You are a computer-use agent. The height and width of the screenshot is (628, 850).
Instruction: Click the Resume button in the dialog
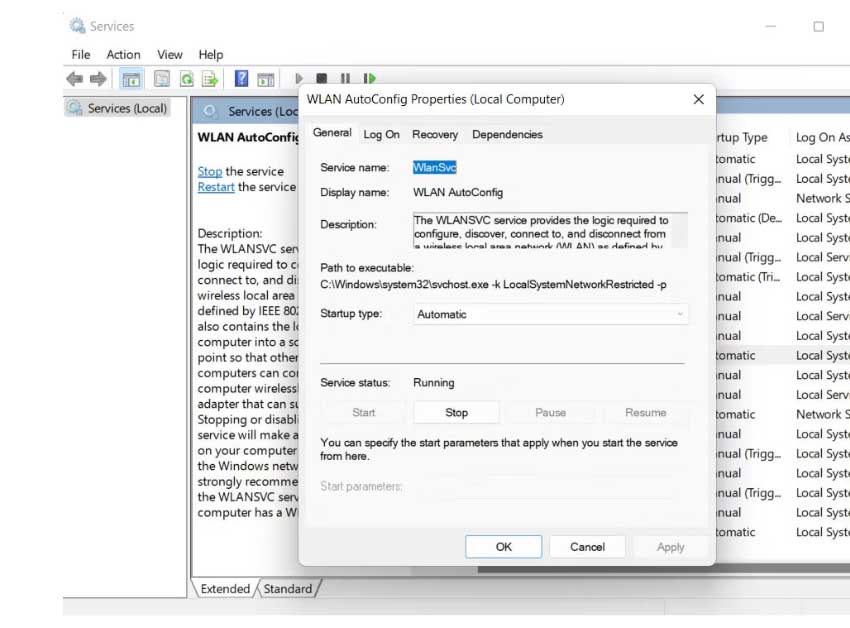645,413
